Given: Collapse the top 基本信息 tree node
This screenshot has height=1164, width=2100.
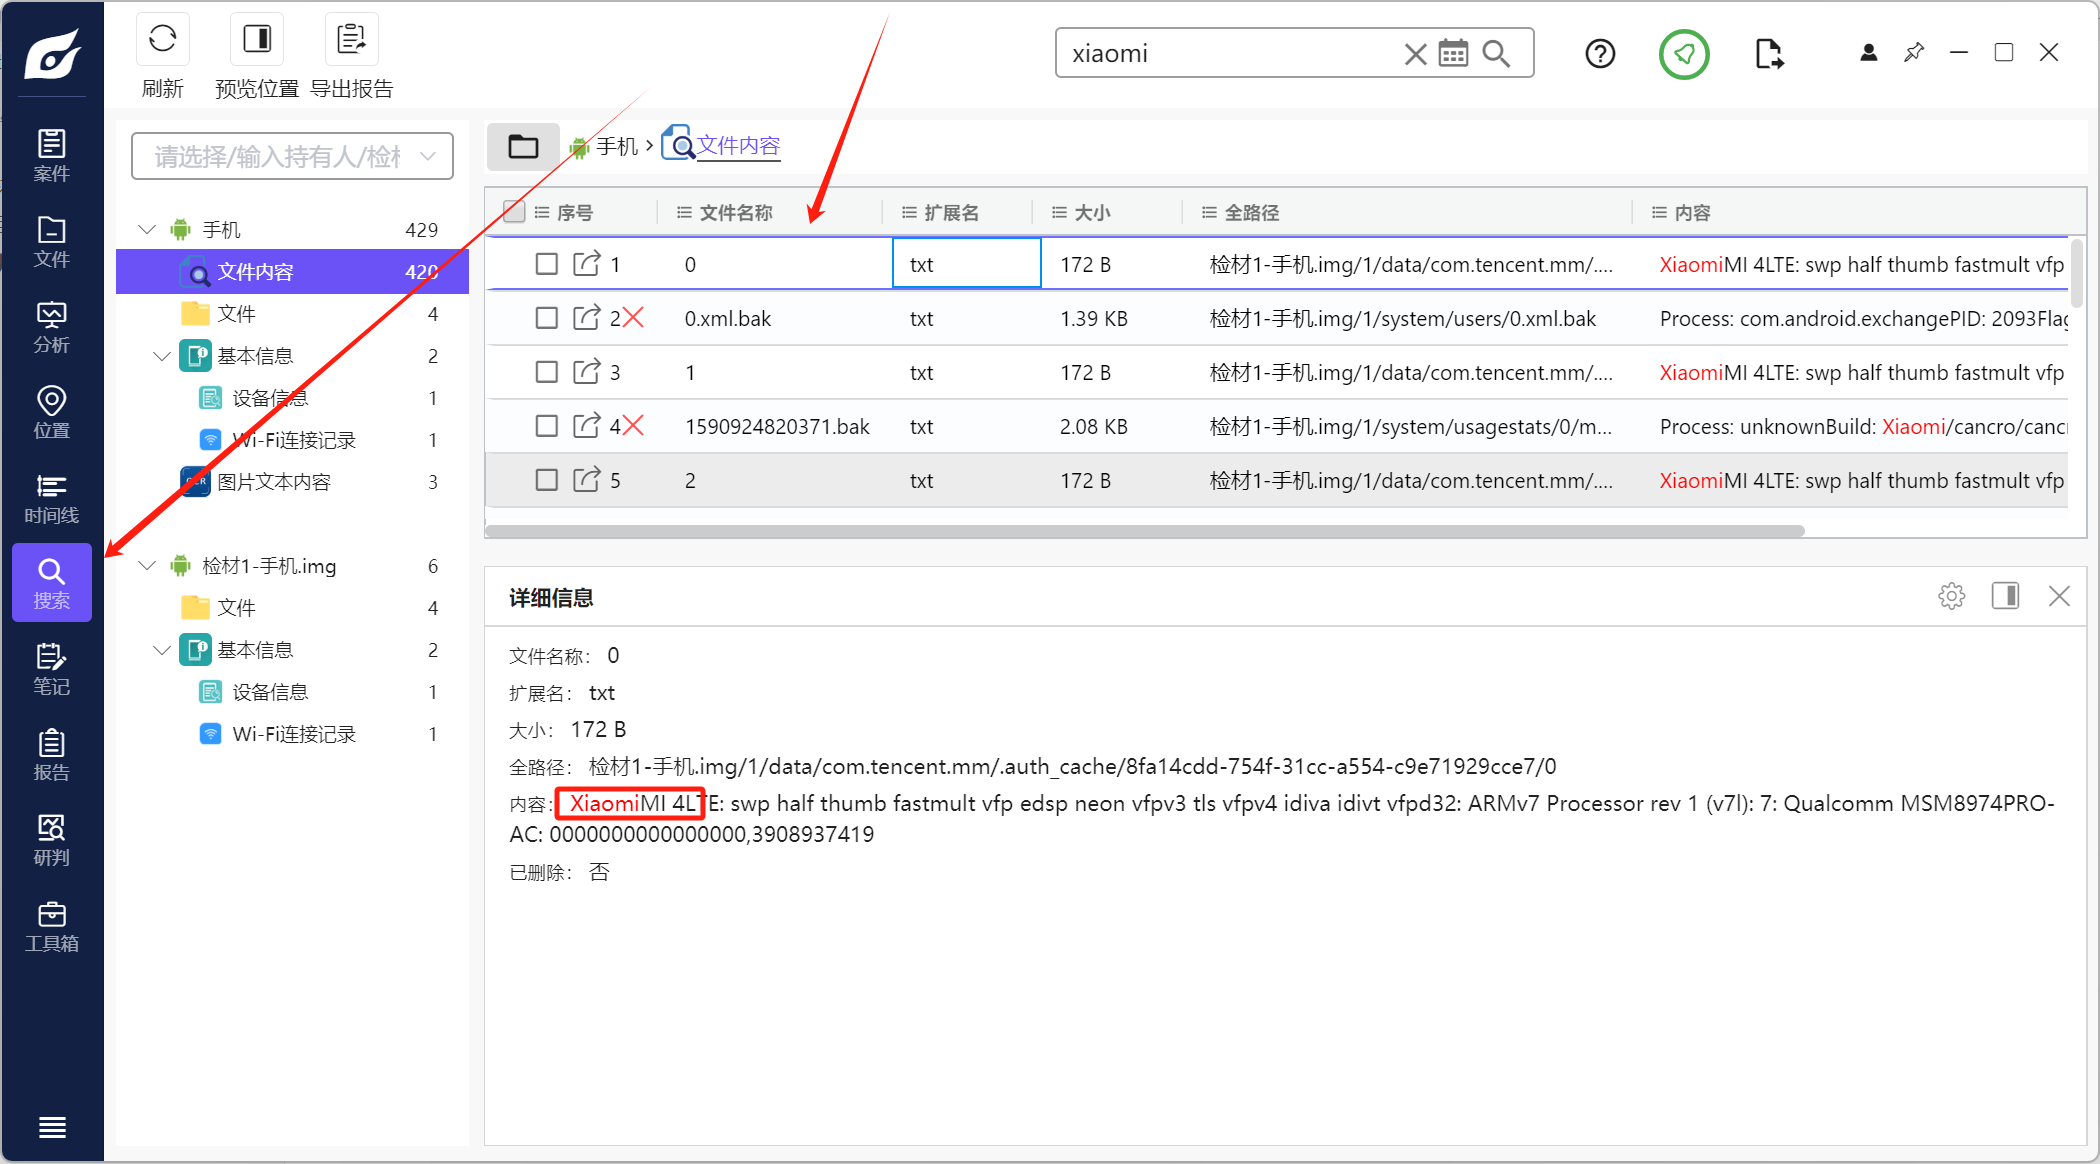Looking at the screenshot, I should tap(162, 356).
